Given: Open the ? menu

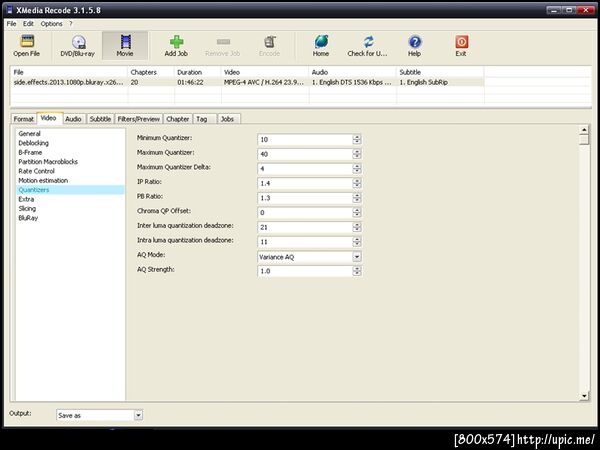Looking at the screenshot, I should [70, 24].
